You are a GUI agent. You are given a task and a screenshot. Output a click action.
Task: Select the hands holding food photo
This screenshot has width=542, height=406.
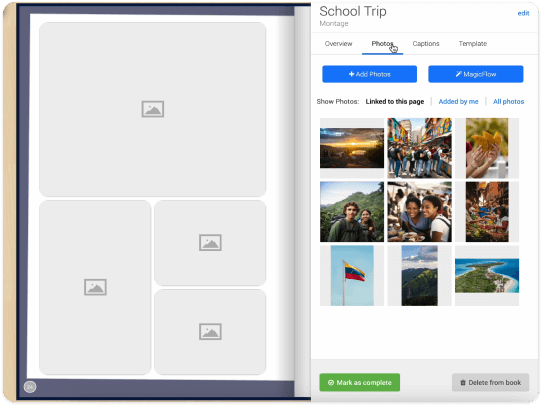pyautogui.click(x=487, y=148)
